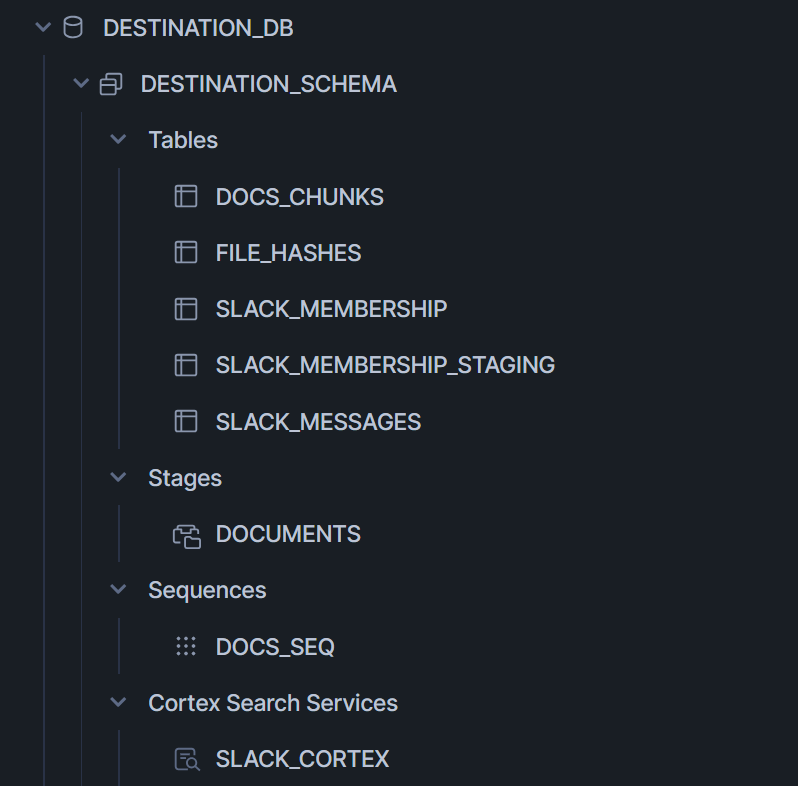Click the sequence dots icon beside DOCS_SEQ
Viewport: 798px width, 786px height.
coord(186,647)
